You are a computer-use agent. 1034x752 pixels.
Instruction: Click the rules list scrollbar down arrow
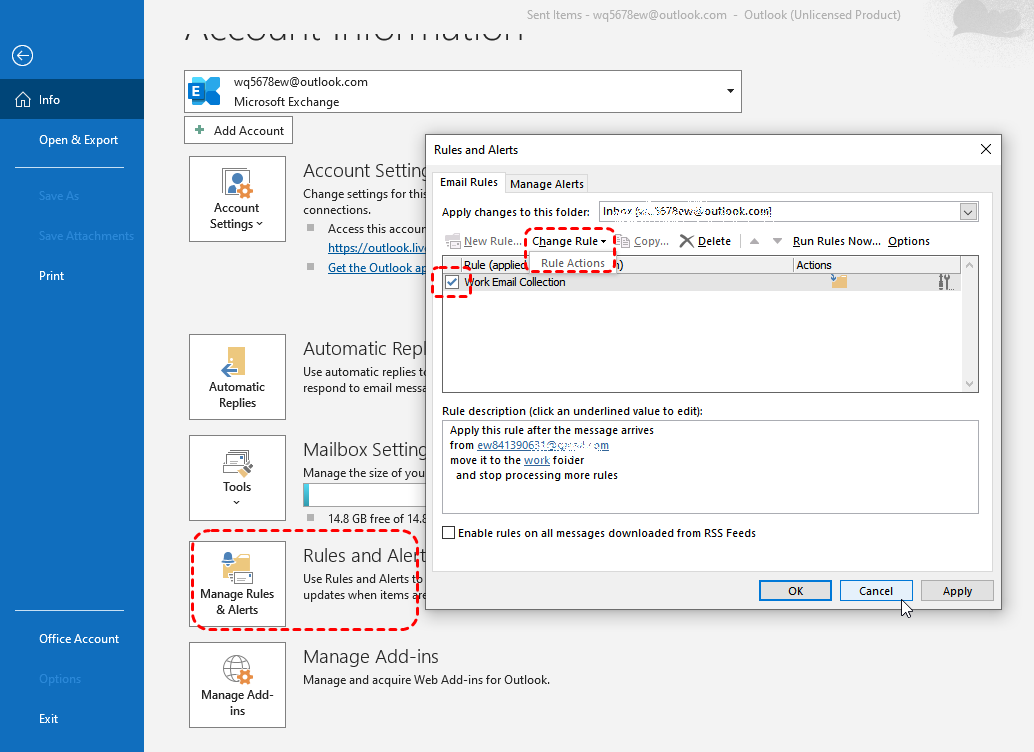click(969, 384)
